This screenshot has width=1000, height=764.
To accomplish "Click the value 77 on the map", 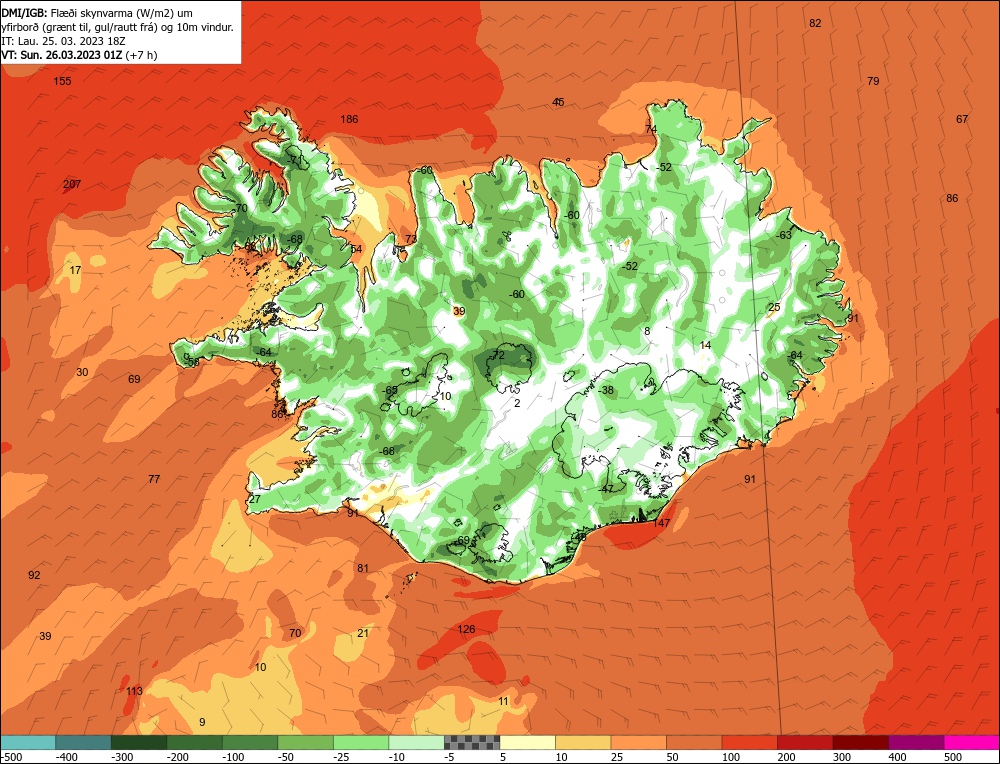I will point(154,479).
